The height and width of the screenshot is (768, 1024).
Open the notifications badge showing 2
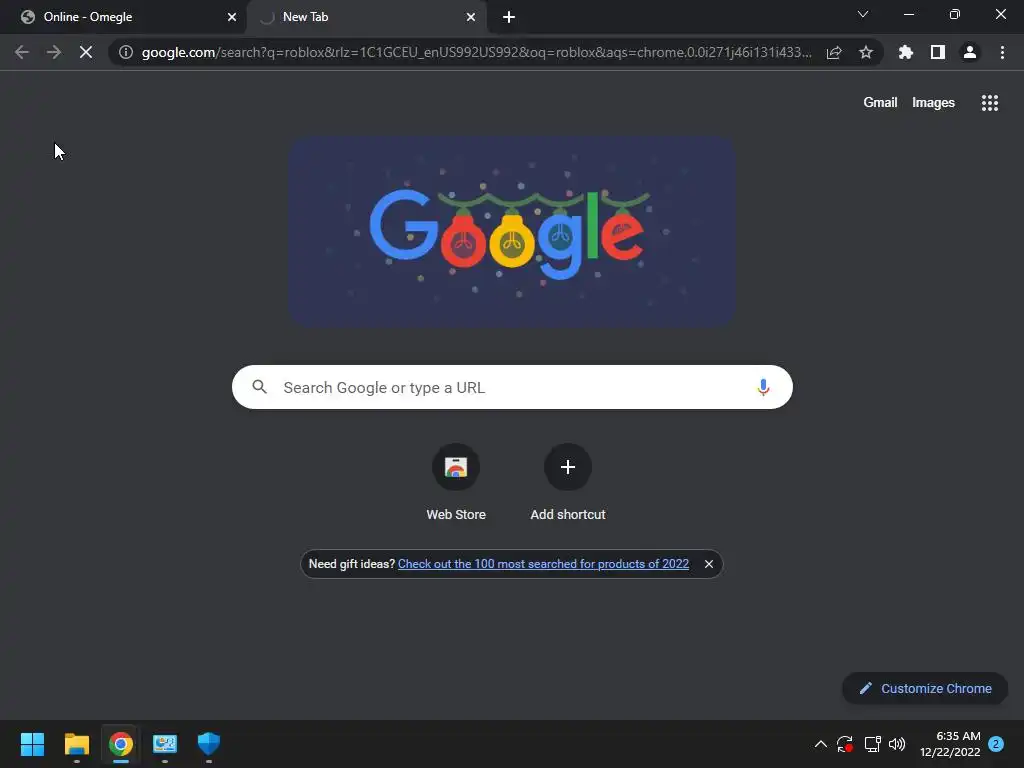pyautogui.click(x=996, y=744)
